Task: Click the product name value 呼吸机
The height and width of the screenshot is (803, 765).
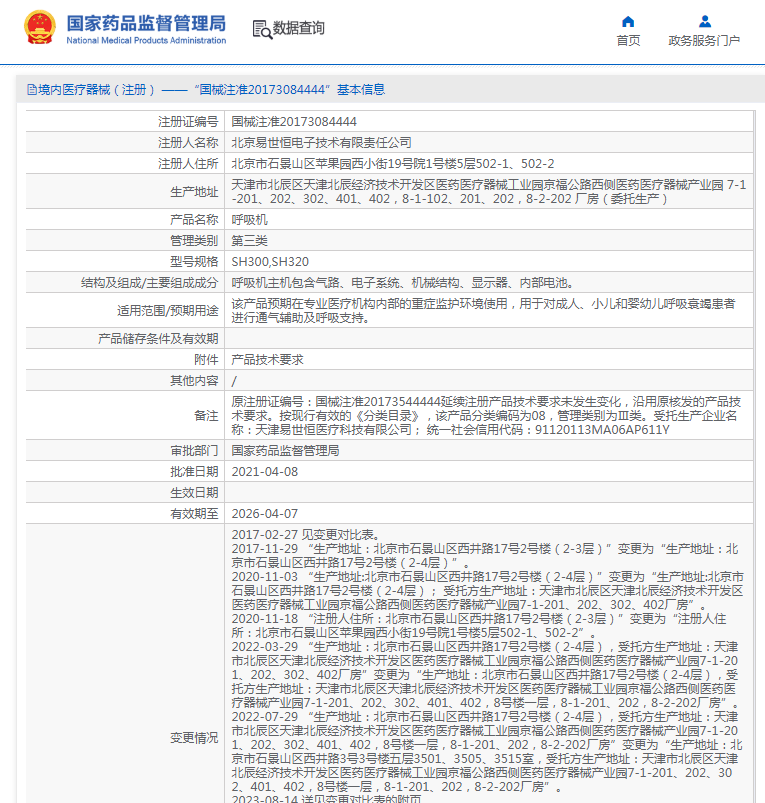Action: click(x=249, y=219)
